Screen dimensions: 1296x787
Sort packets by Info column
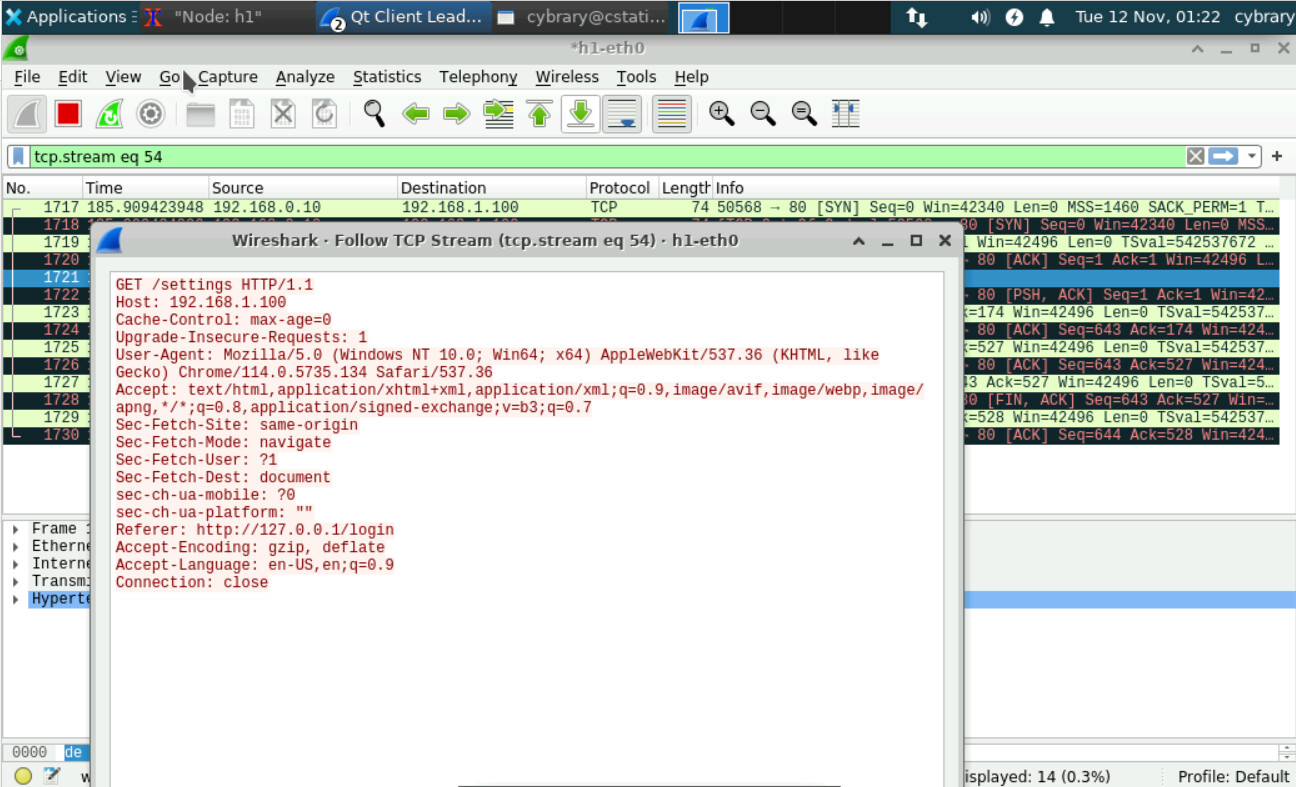(995, 188)
